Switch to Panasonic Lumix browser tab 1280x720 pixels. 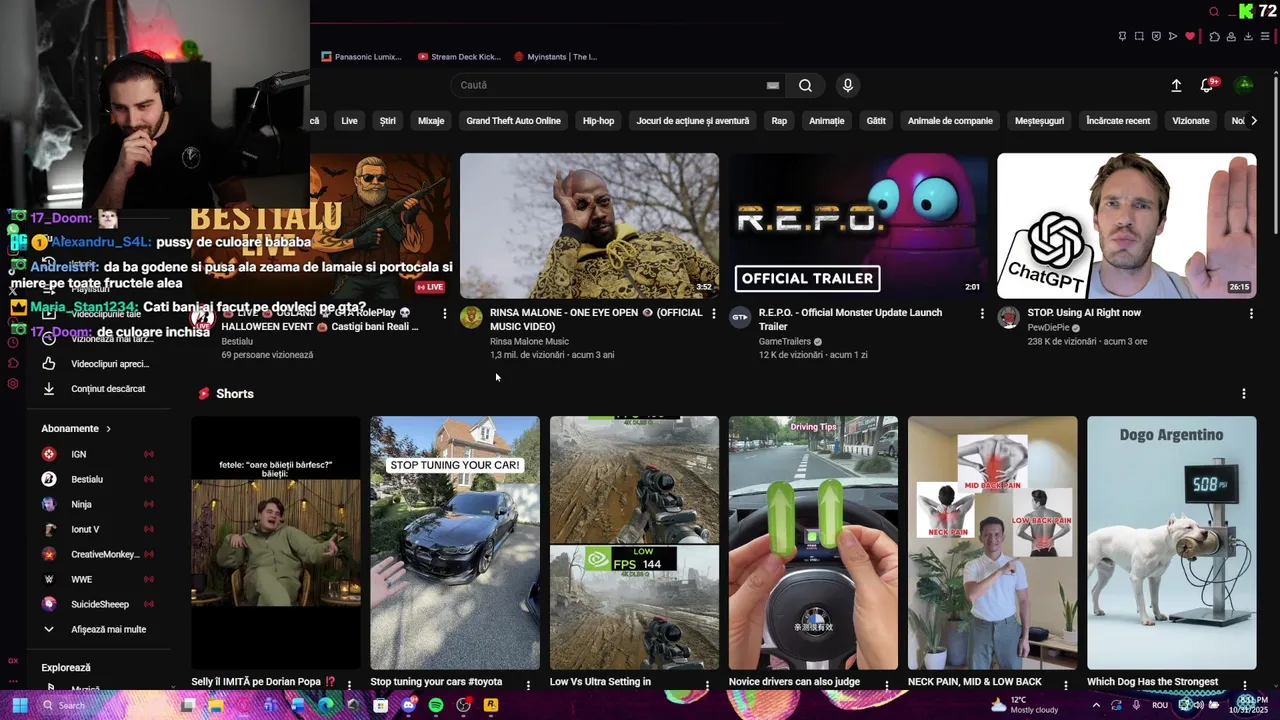click(x=362, y=57)
